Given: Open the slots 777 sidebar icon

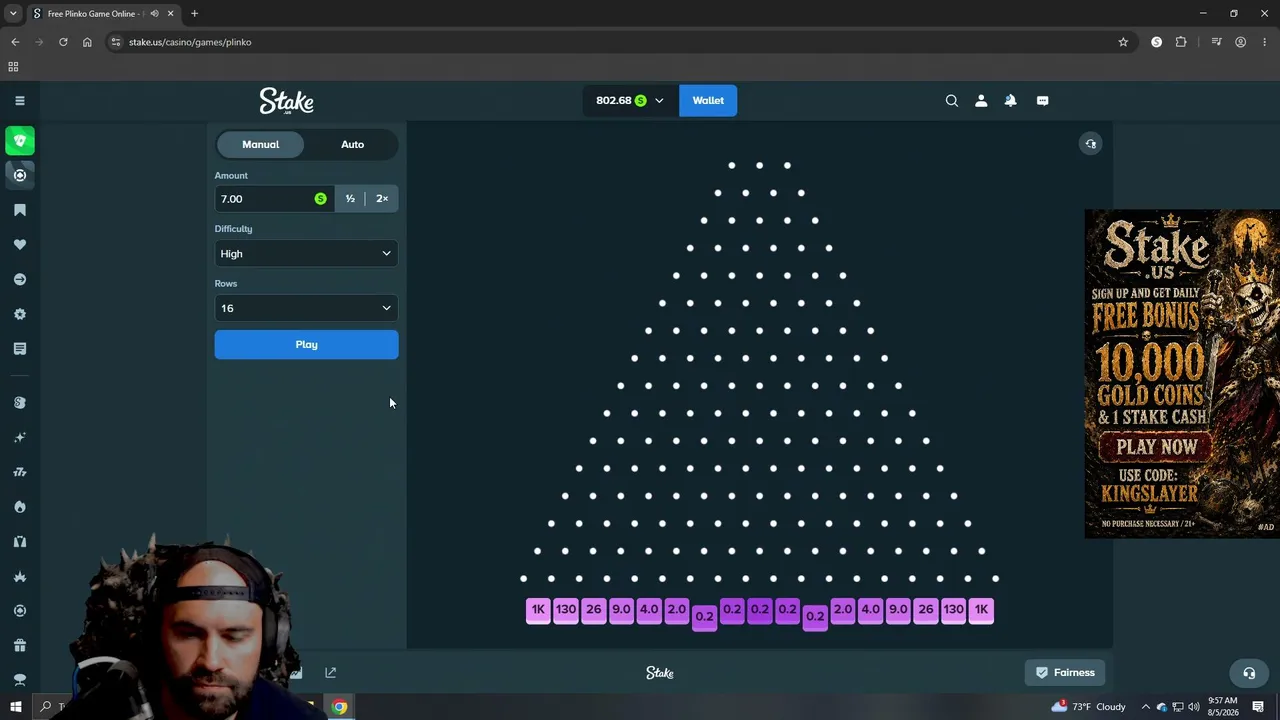Looking at the screenshot, I should 20,472.
